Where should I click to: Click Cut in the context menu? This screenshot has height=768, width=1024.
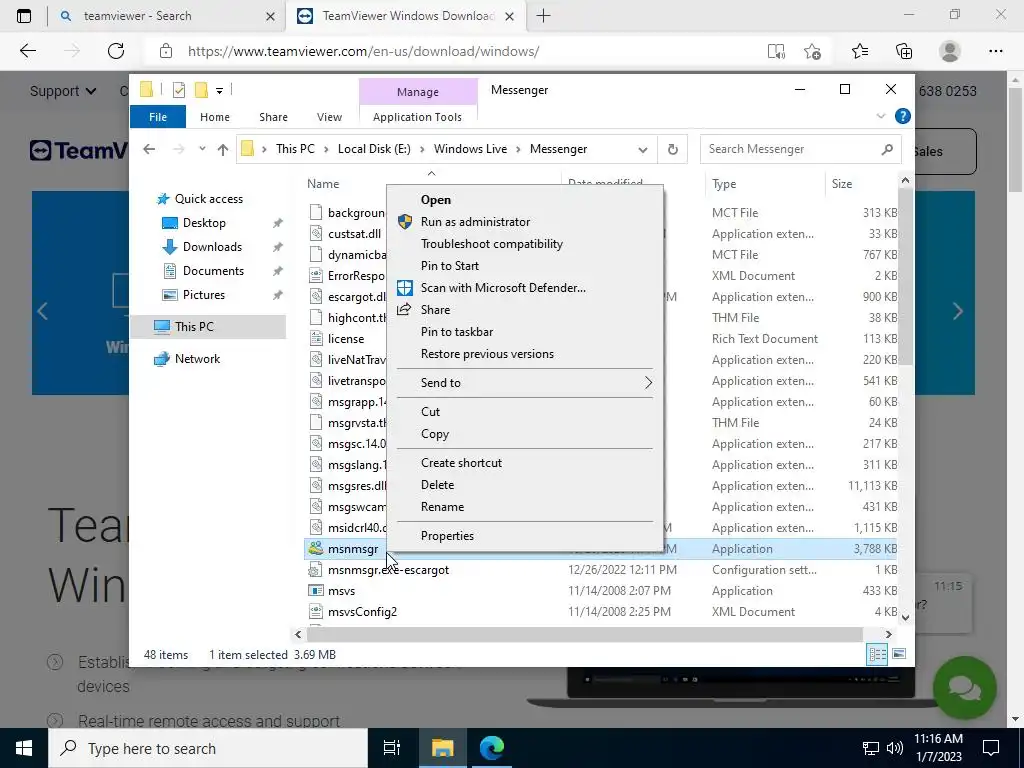[x=430, y=411]
